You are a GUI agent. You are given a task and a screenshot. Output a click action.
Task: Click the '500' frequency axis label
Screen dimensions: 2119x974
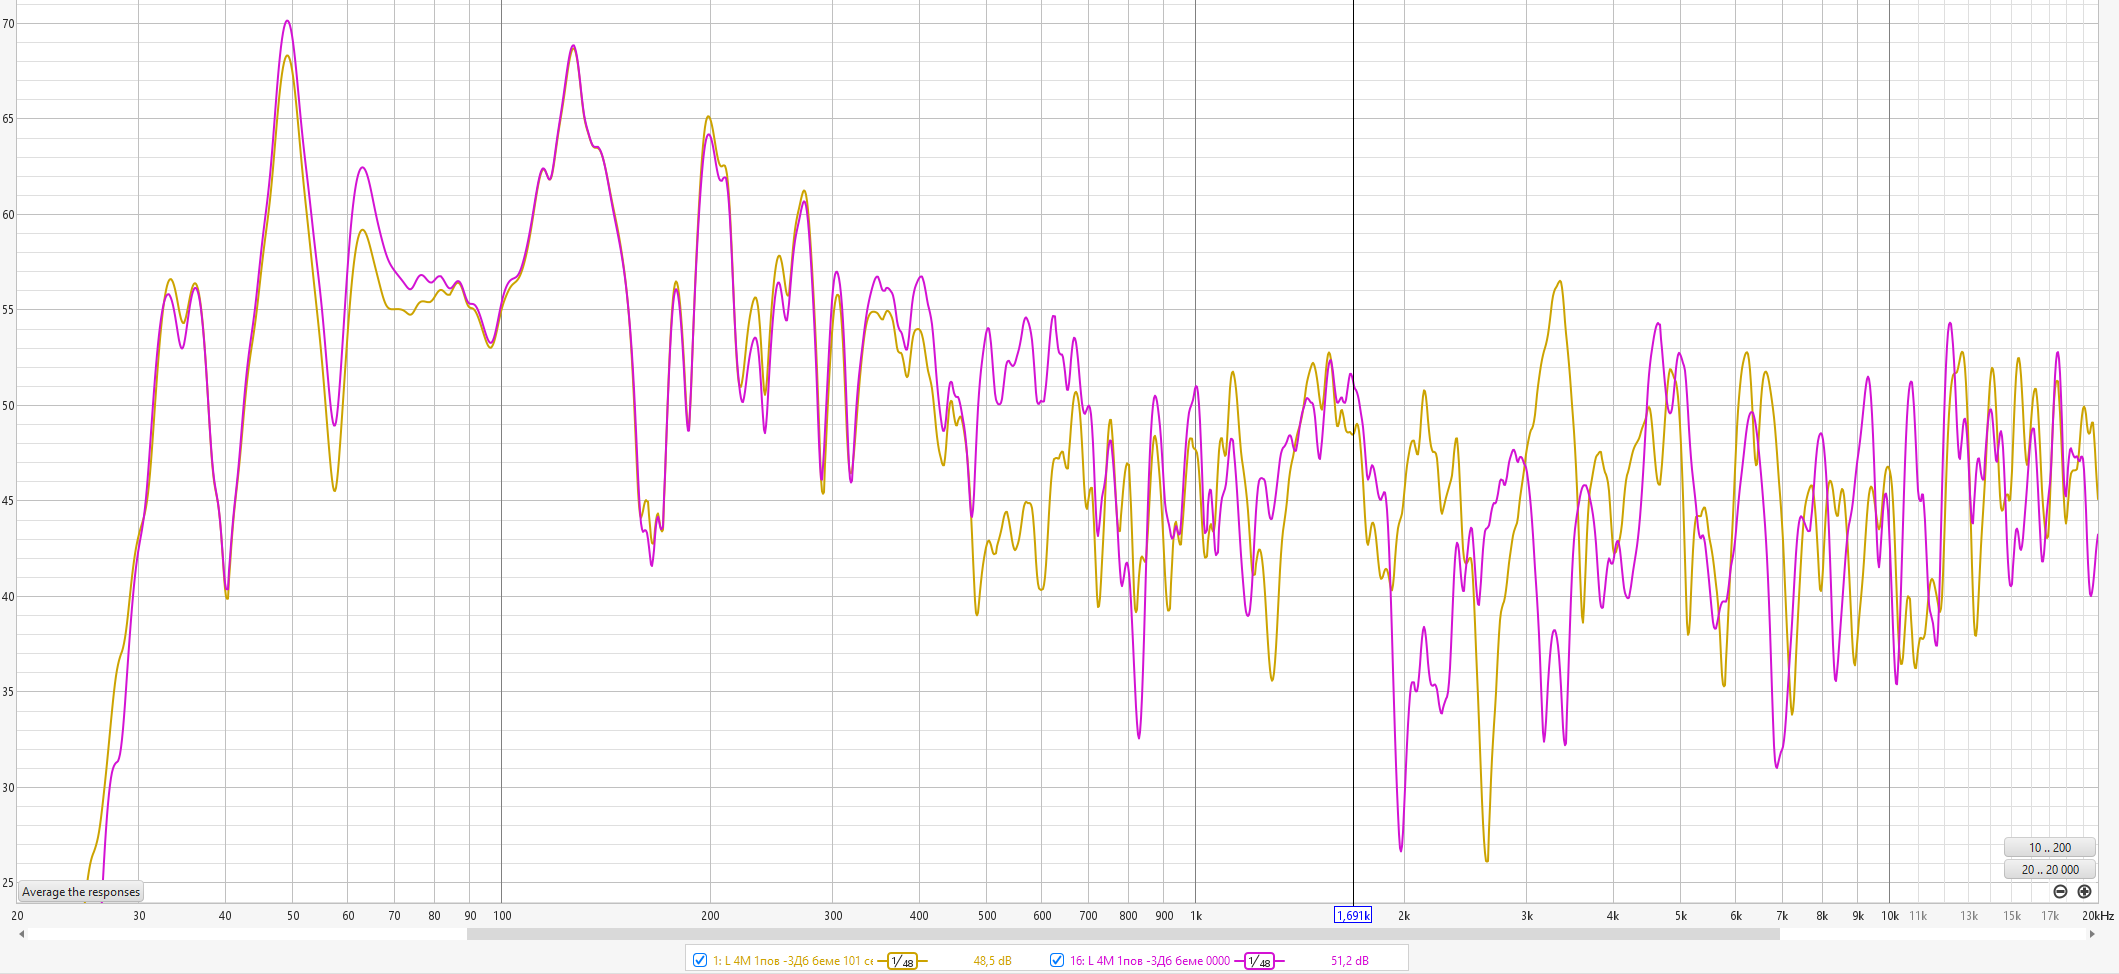(x=987, y=916)
